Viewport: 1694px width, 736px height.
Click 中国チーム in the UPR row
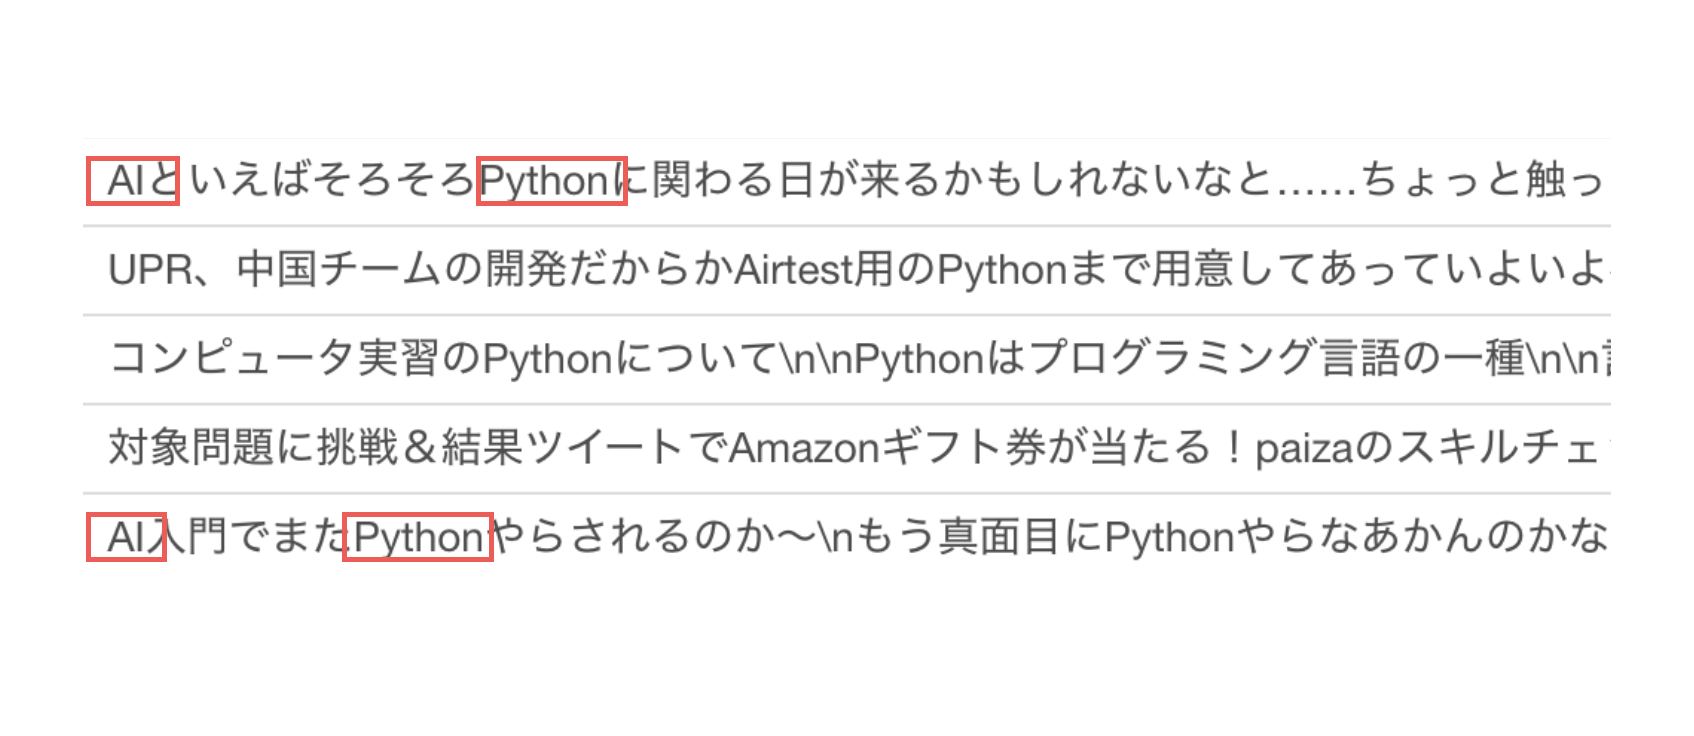click(339, 270)
